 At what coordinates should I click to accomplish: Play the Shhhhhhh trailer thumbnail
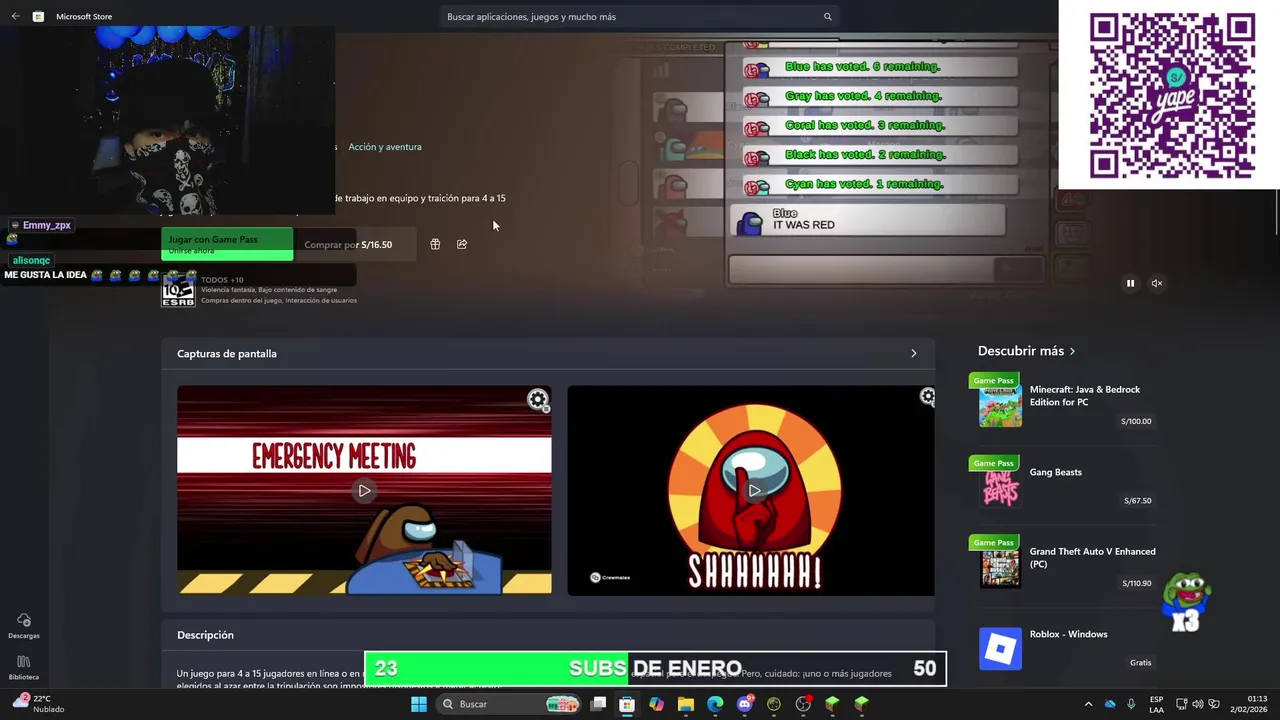(x=752, y=490)
